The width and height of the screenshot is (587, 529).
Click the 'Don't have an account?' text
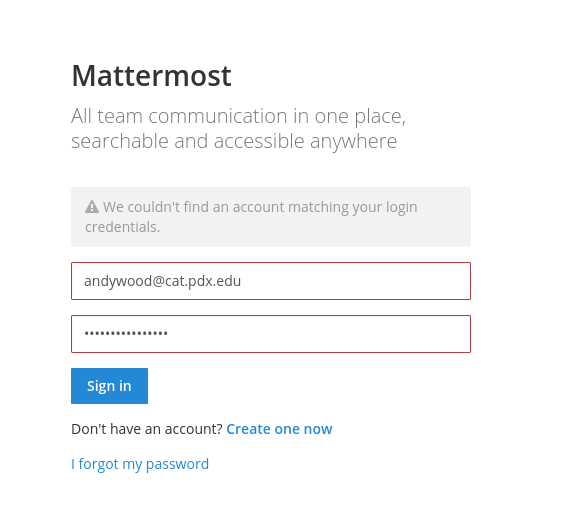click(x=147, y=429)
